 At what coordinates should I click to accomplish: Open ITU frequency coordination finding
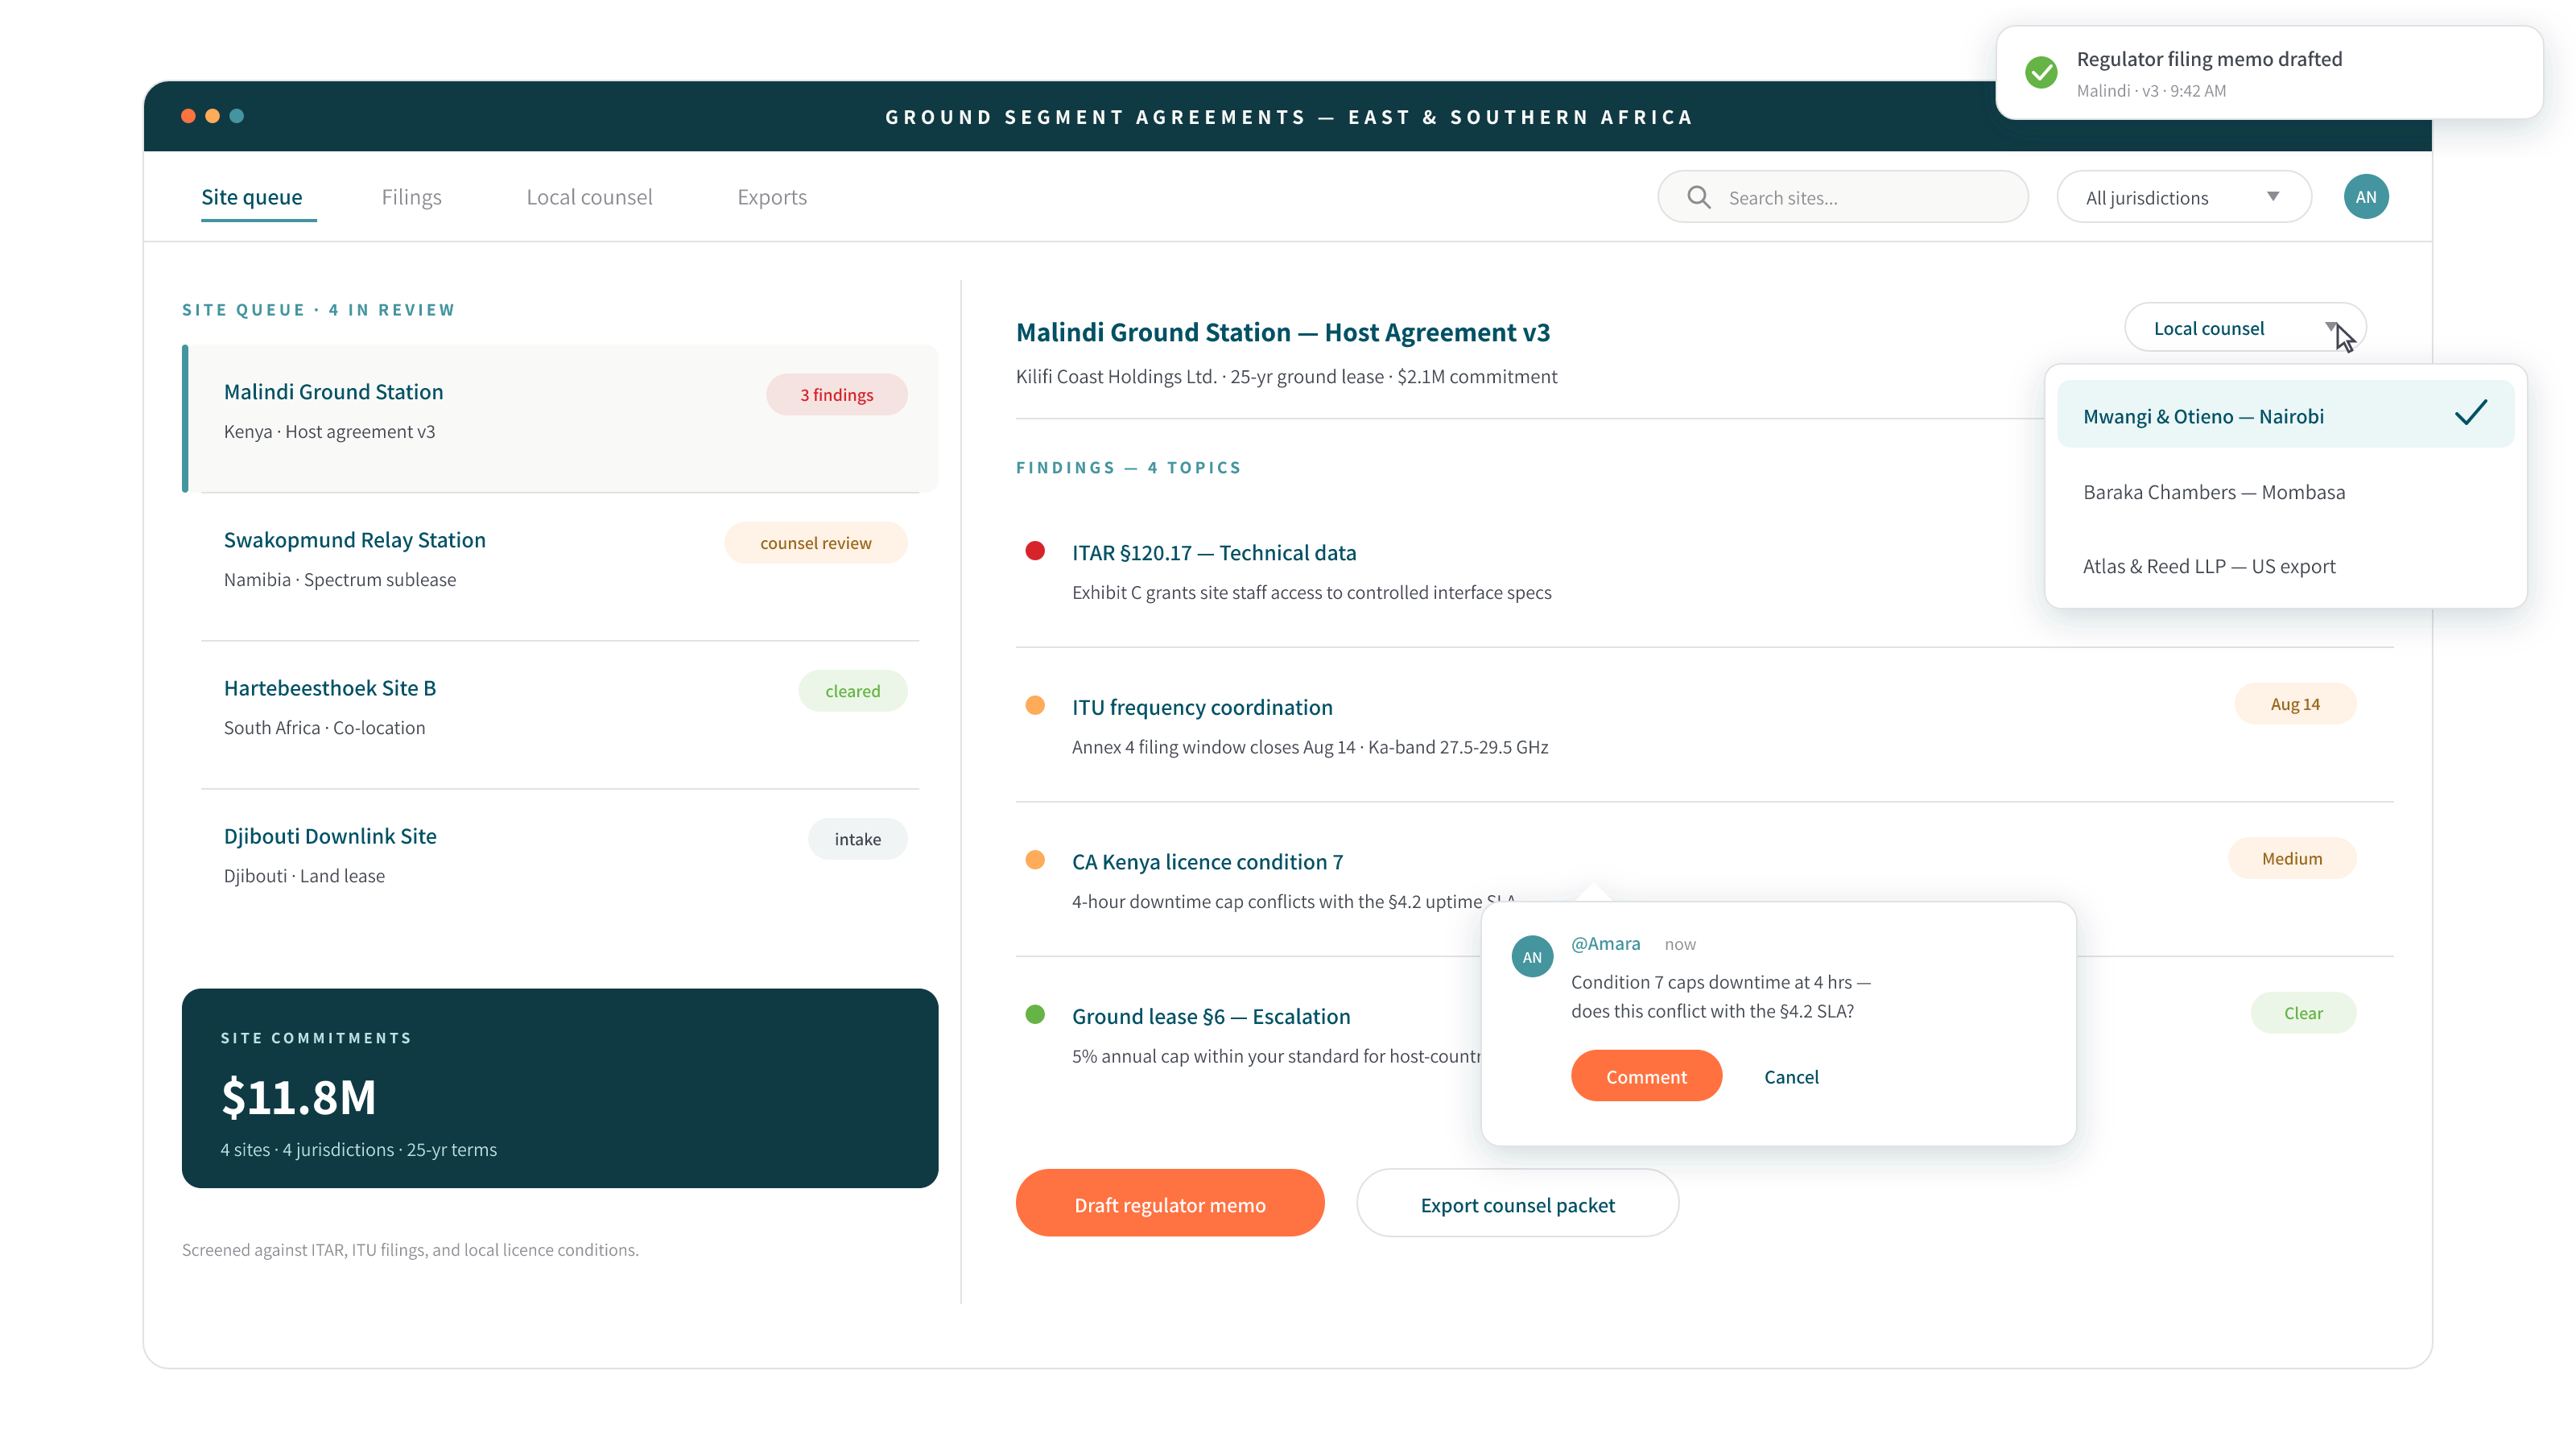[x=1202, y=707]
